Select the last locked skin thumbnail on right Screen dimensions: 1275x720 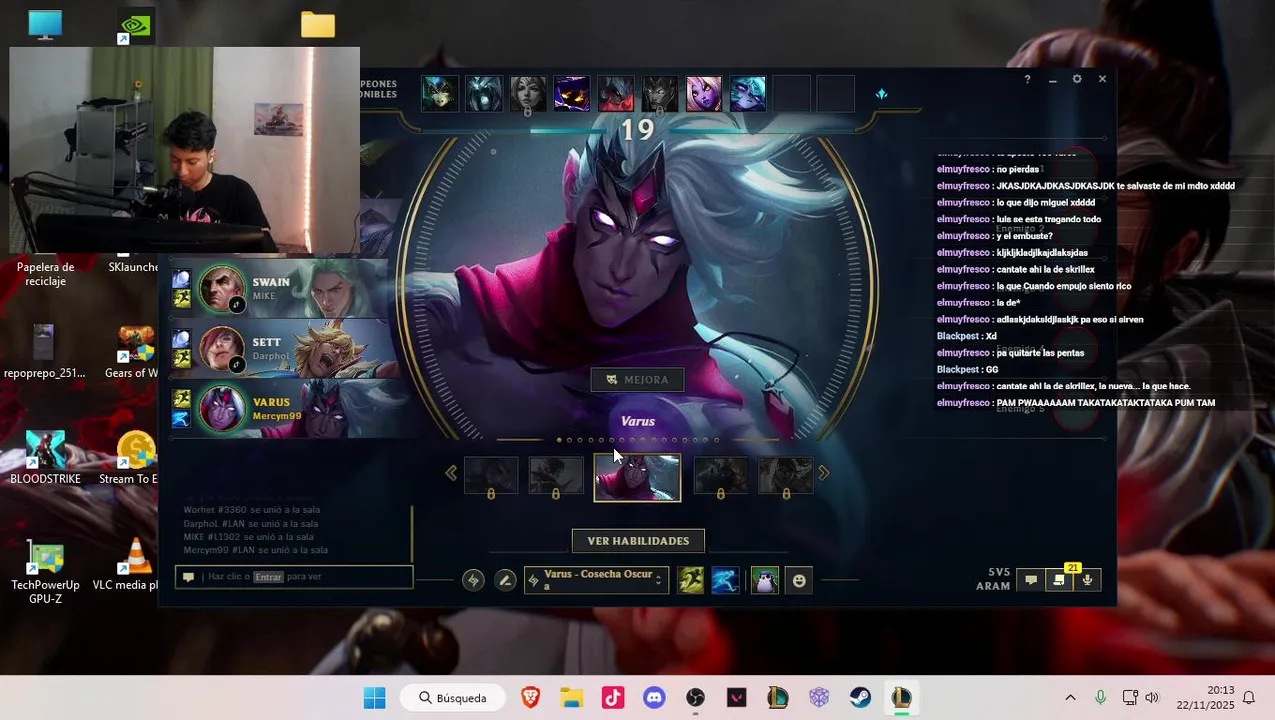(x=786, y=477)
